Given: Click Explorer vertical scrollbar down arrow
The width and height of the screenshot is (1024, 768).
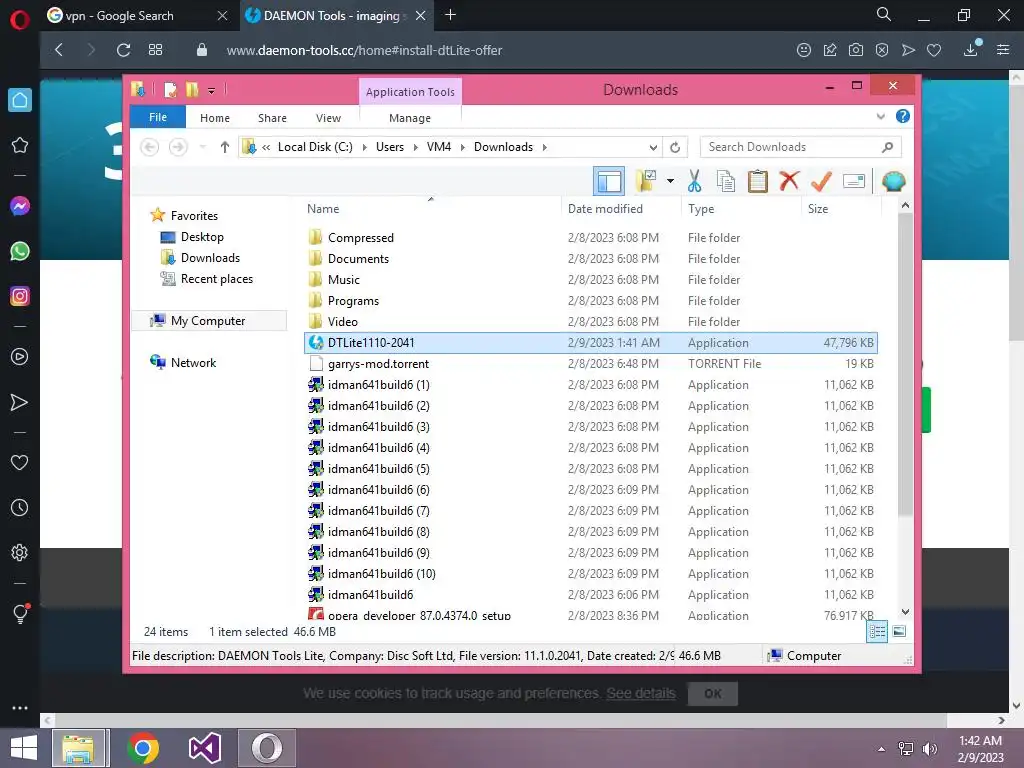Looking at the screenshot, I should [x=905, y=612].
